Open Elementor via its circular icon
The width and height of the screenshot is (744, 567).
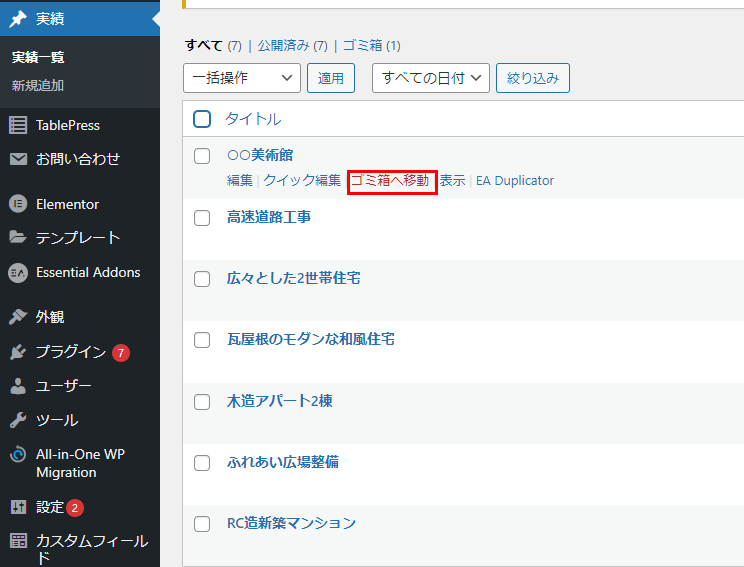(17, 204)
